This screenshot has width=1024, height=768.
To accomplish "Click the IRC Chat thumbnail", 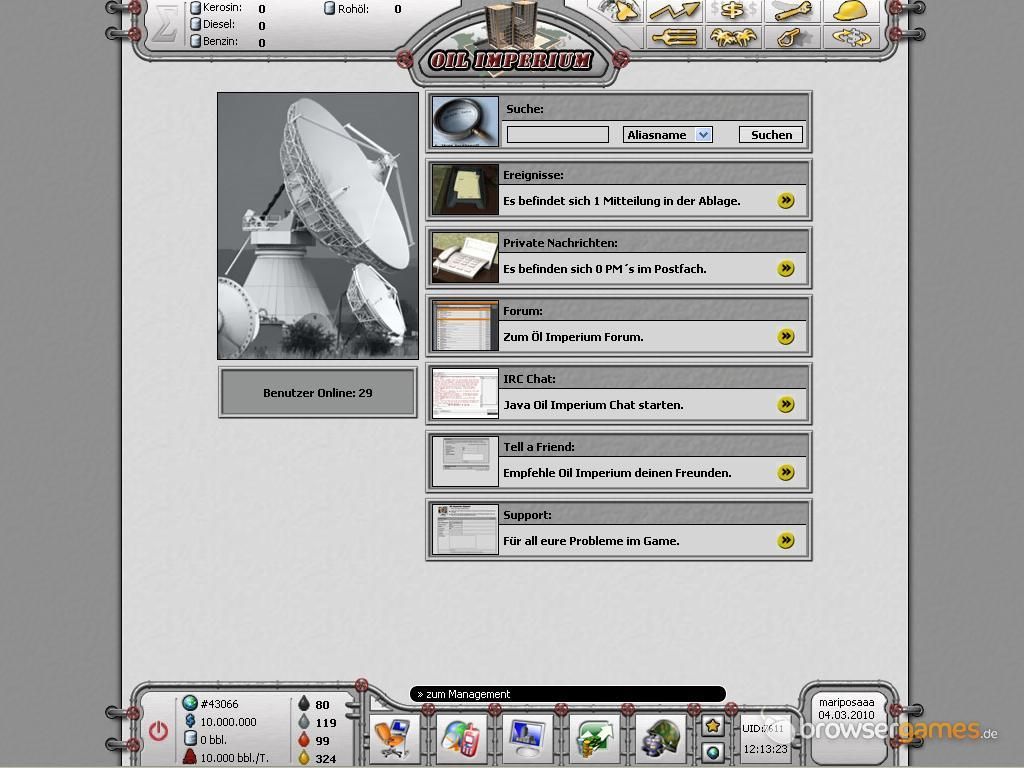I will pos(465,393).
